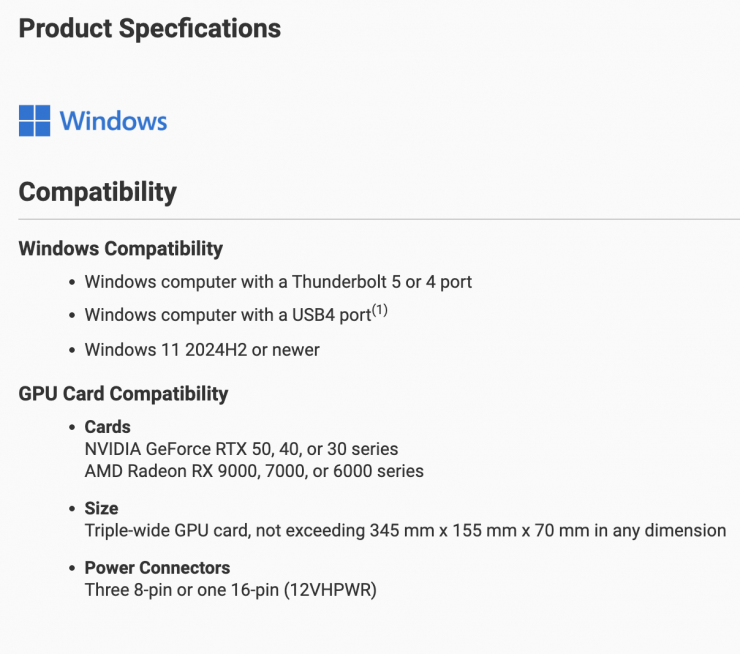
Task: Click the bullet before Thunderbolt port item
Action: point(72,283)
